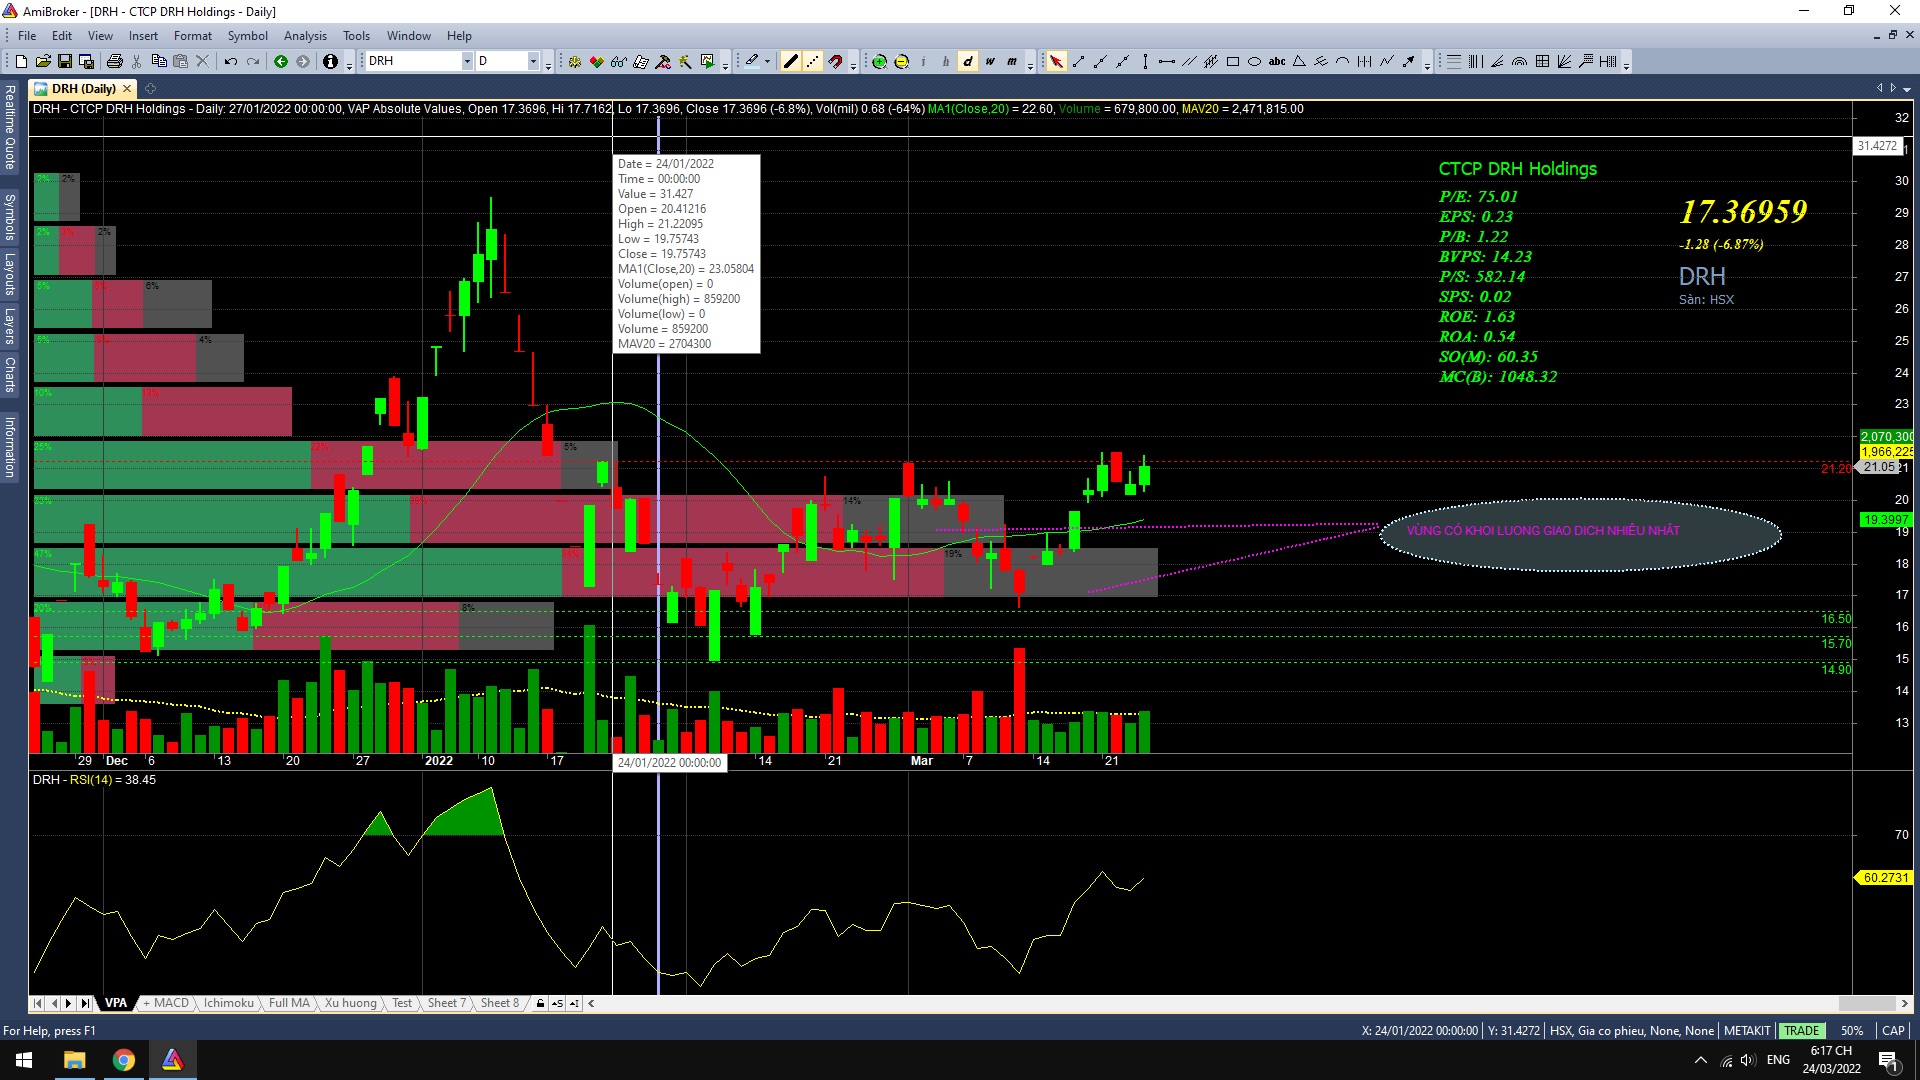Toggle the magnet snap-to-price button
Screen dimensions: 1920x1080
click(835, 62)
